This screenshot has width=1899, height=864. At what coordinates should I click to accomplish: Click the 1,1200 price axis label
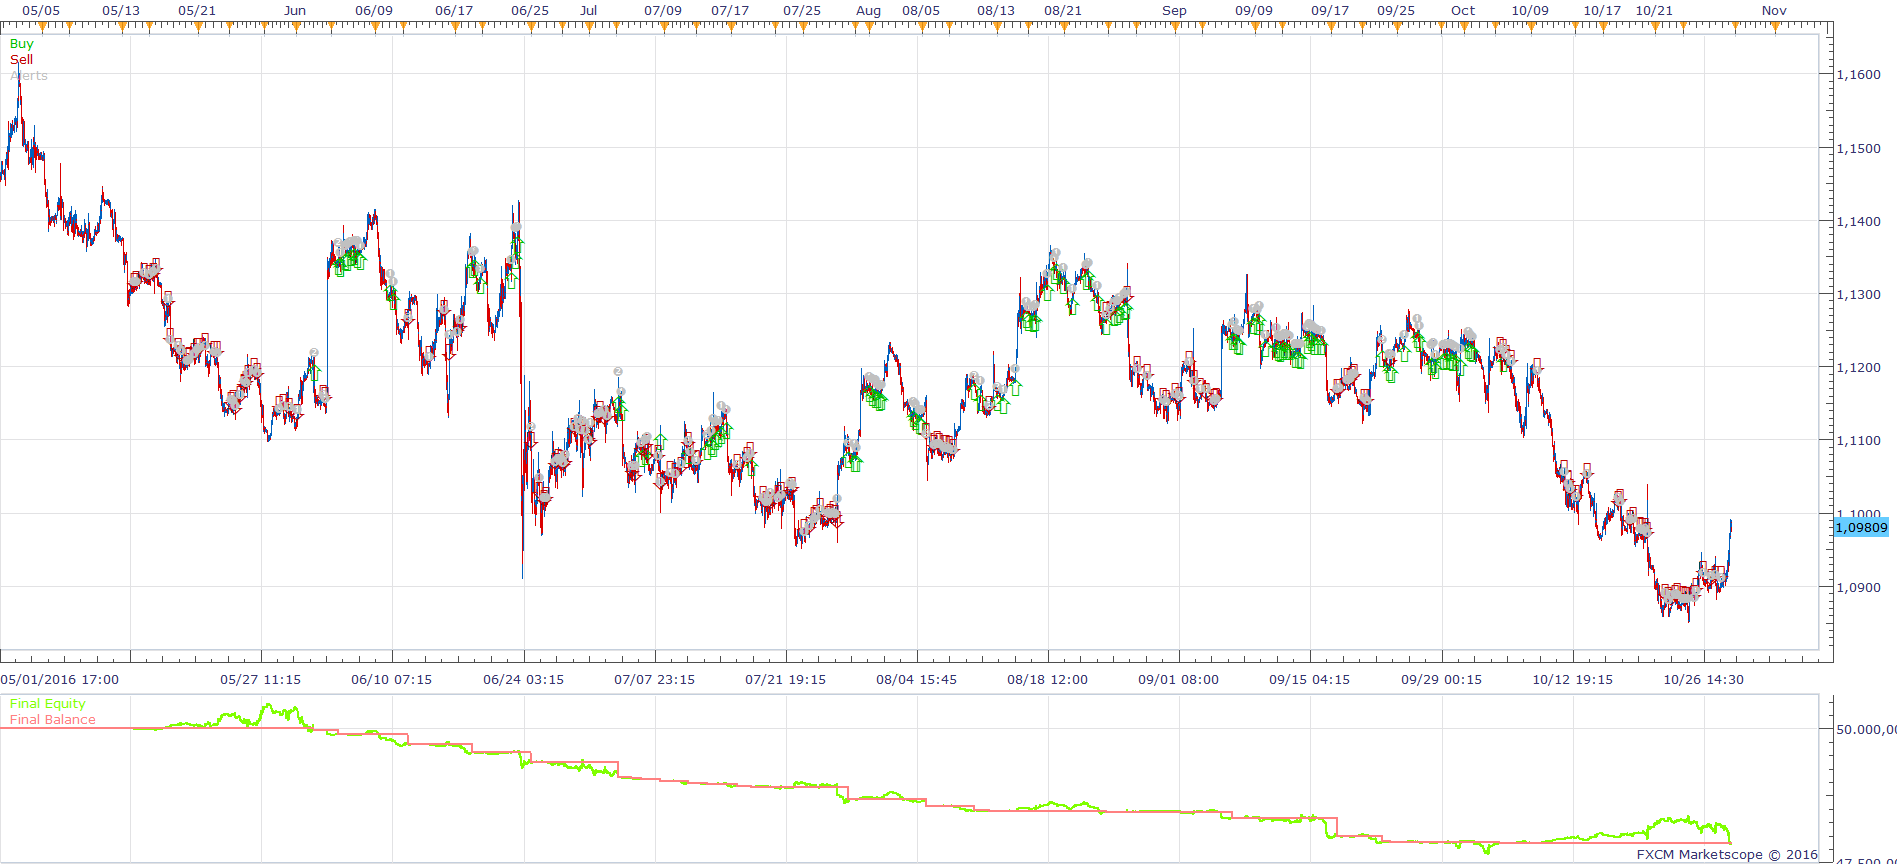coord(1858,368)
